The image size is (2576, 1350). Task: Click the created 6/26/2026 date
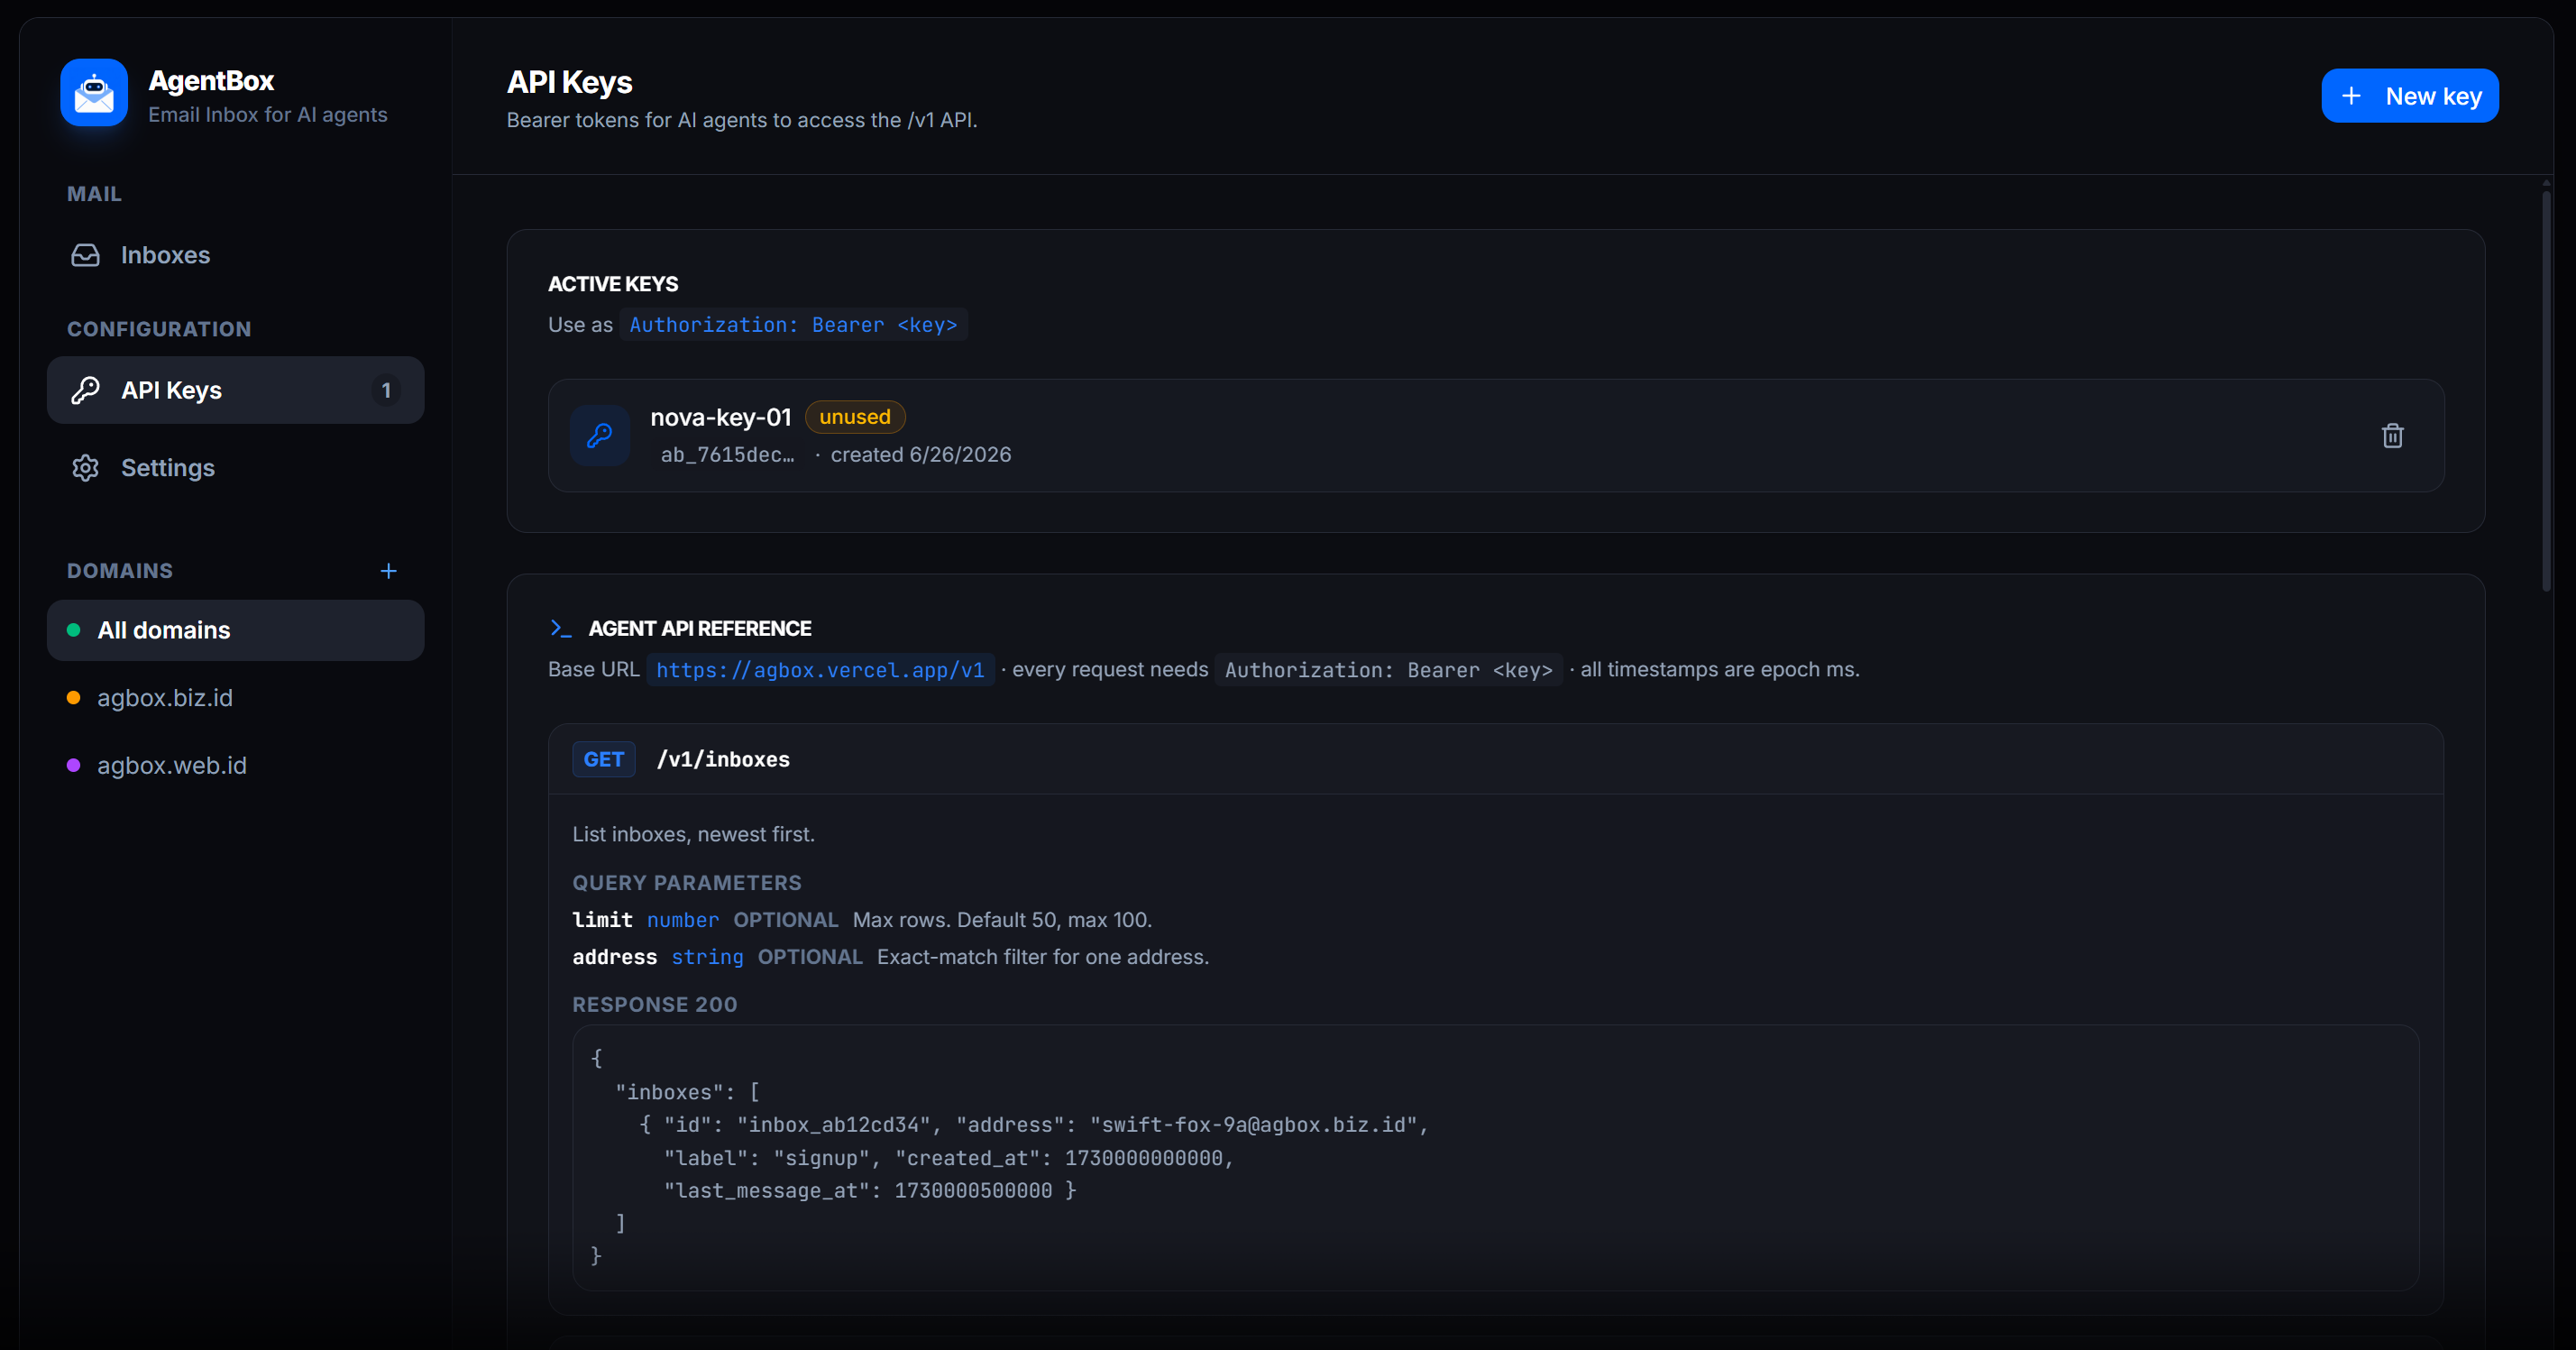921,455
